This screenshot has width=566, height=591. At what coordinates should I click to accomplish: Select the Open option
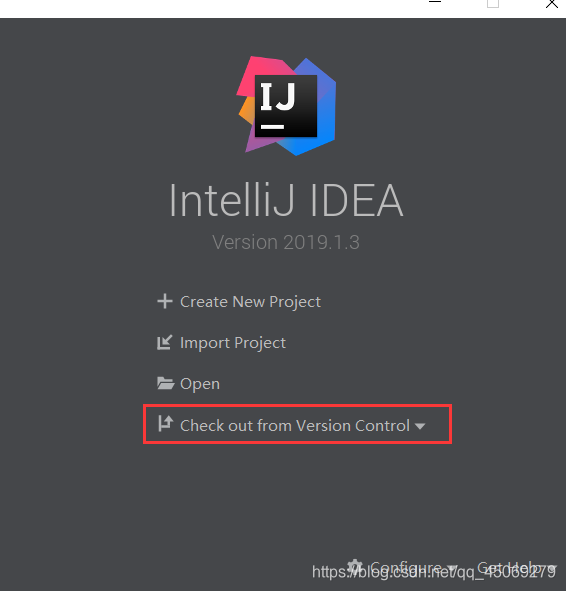click(200, 384)
